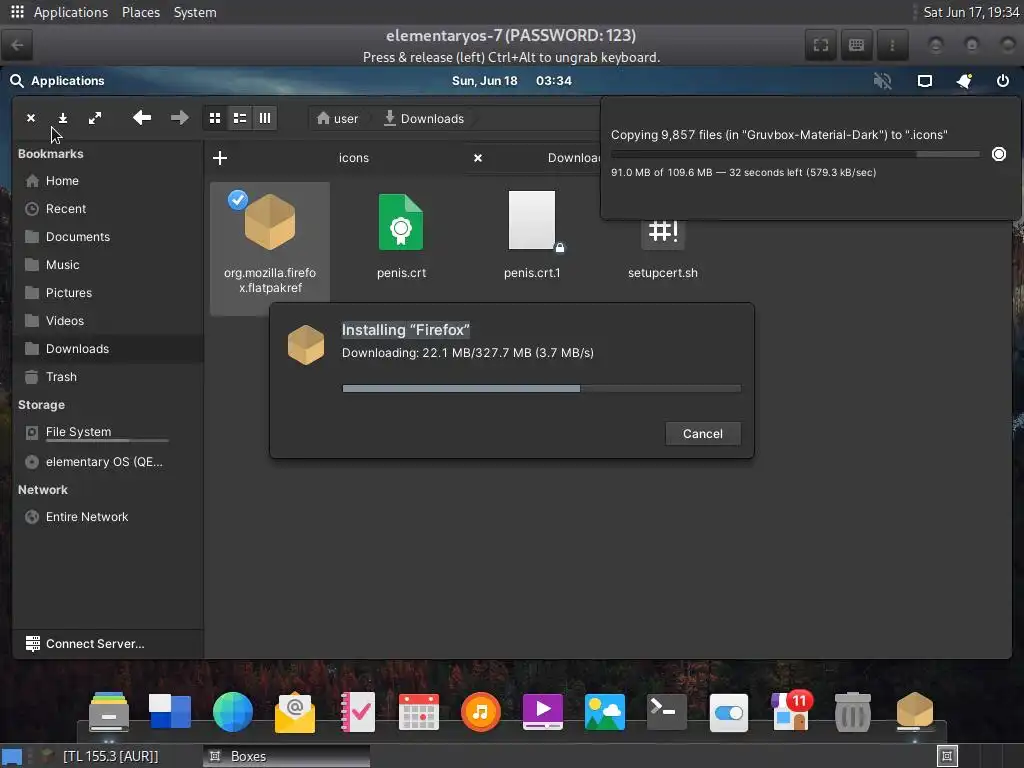The width and height of the screenshot is (1024, 768).
Task: Launch Photos from the dock
Action: click(605, 711)
